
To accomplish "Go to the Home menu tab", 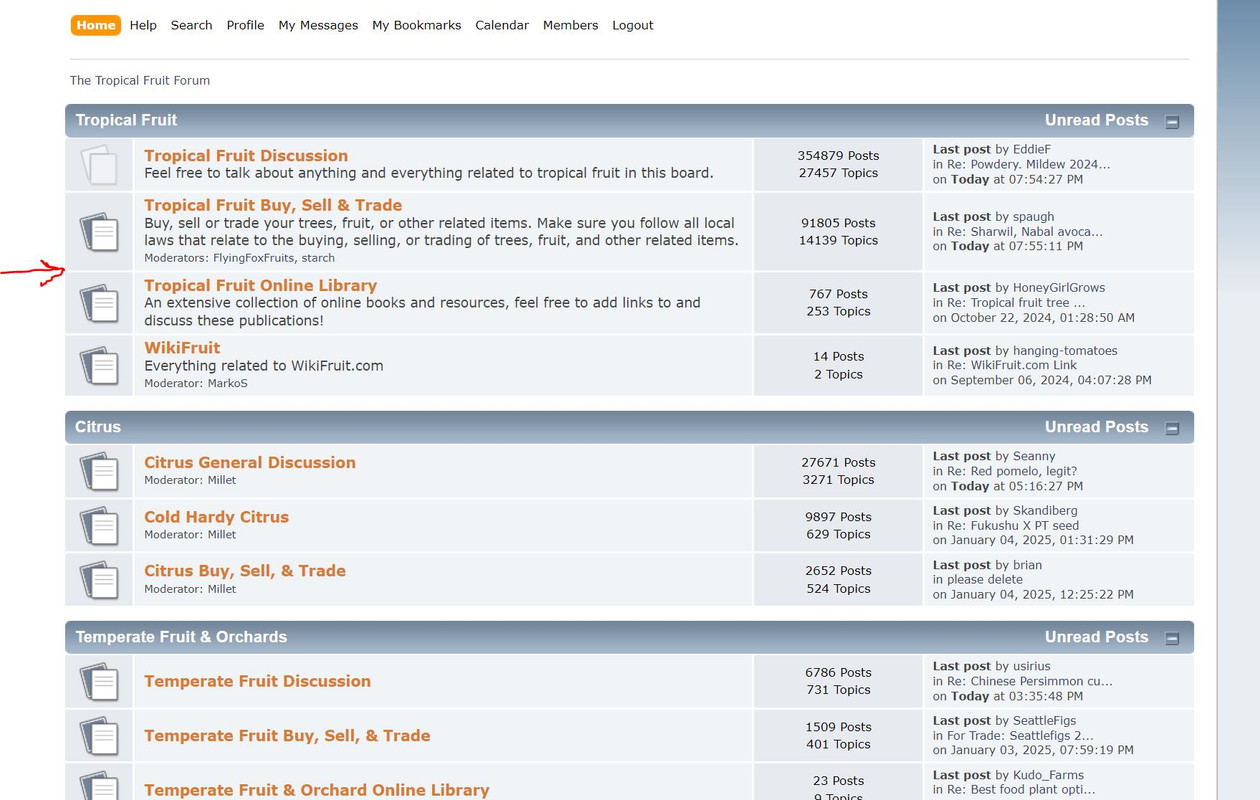I will point(96,25).
